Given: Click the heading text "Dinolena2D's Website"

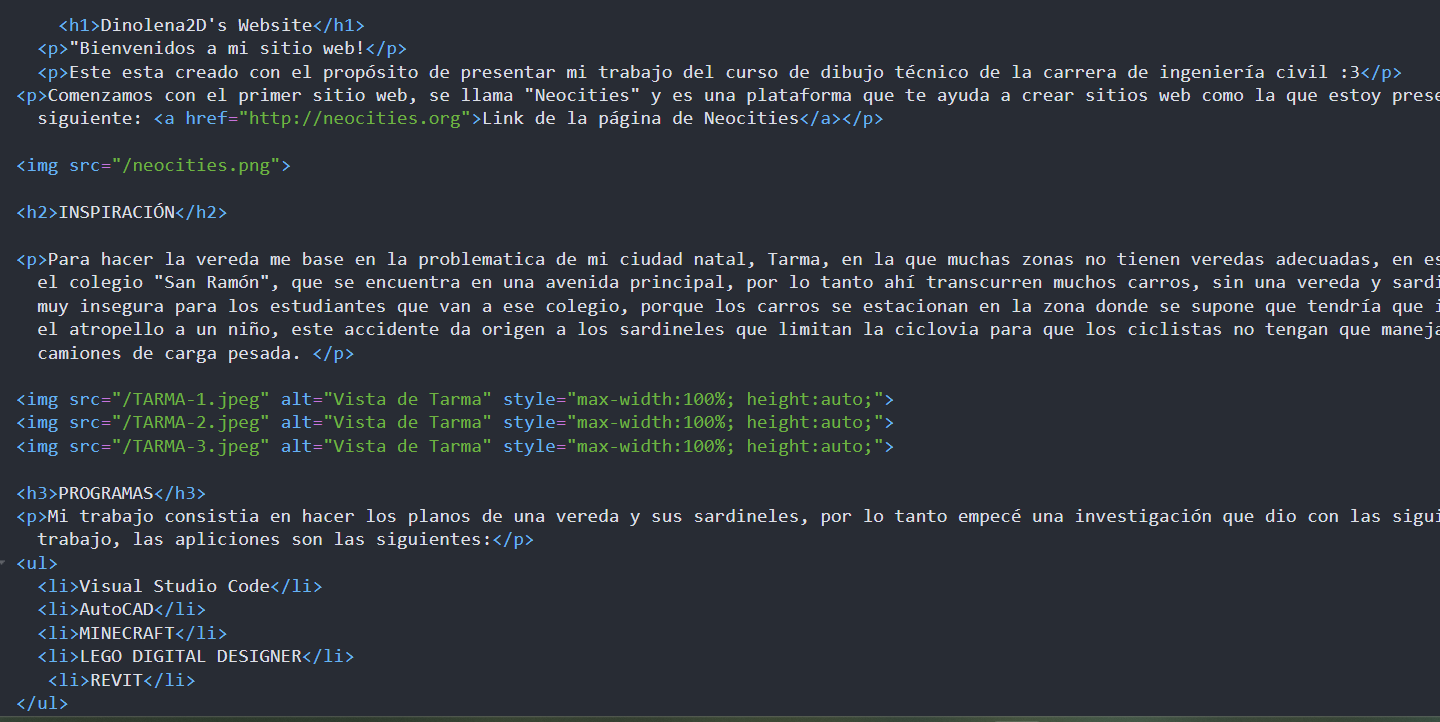Looking at the screenshot, I should [206, 25].
